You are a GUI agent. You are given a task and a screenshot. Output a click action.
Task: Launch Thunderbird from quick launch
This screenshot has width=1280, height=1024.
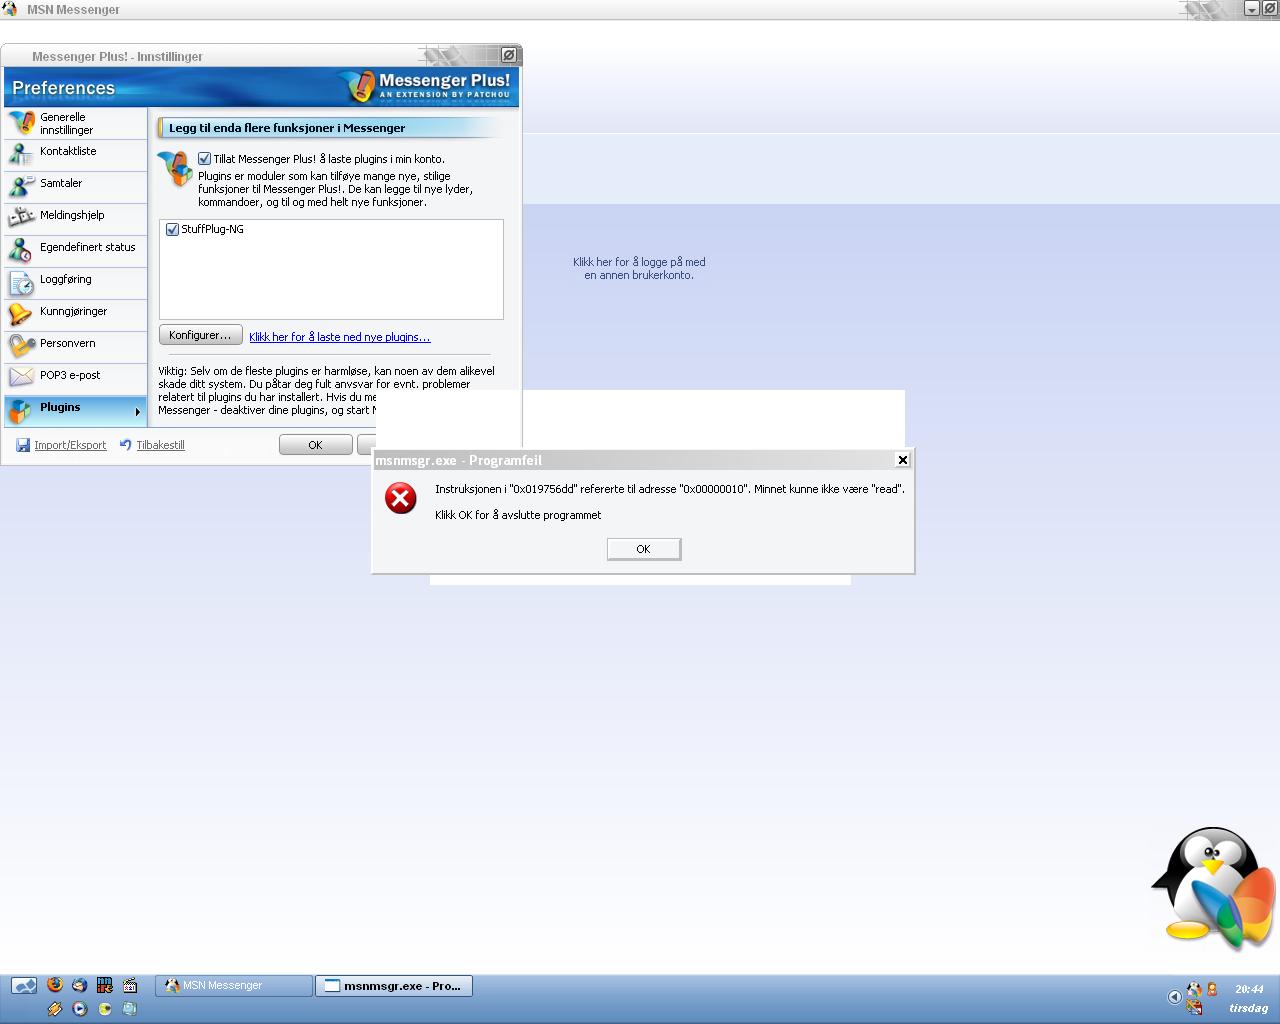coord(79,985)
